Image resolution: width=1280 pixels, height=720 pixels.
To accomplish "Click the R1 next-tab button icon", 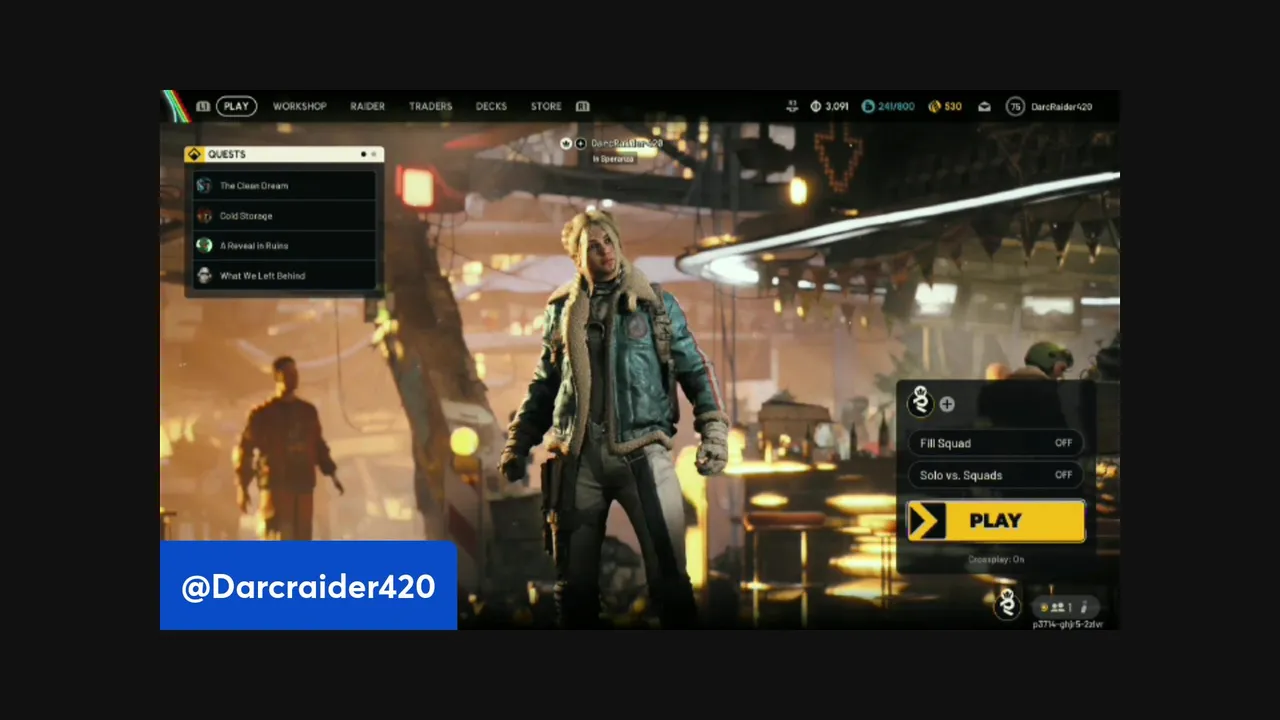I will point(582,106).
